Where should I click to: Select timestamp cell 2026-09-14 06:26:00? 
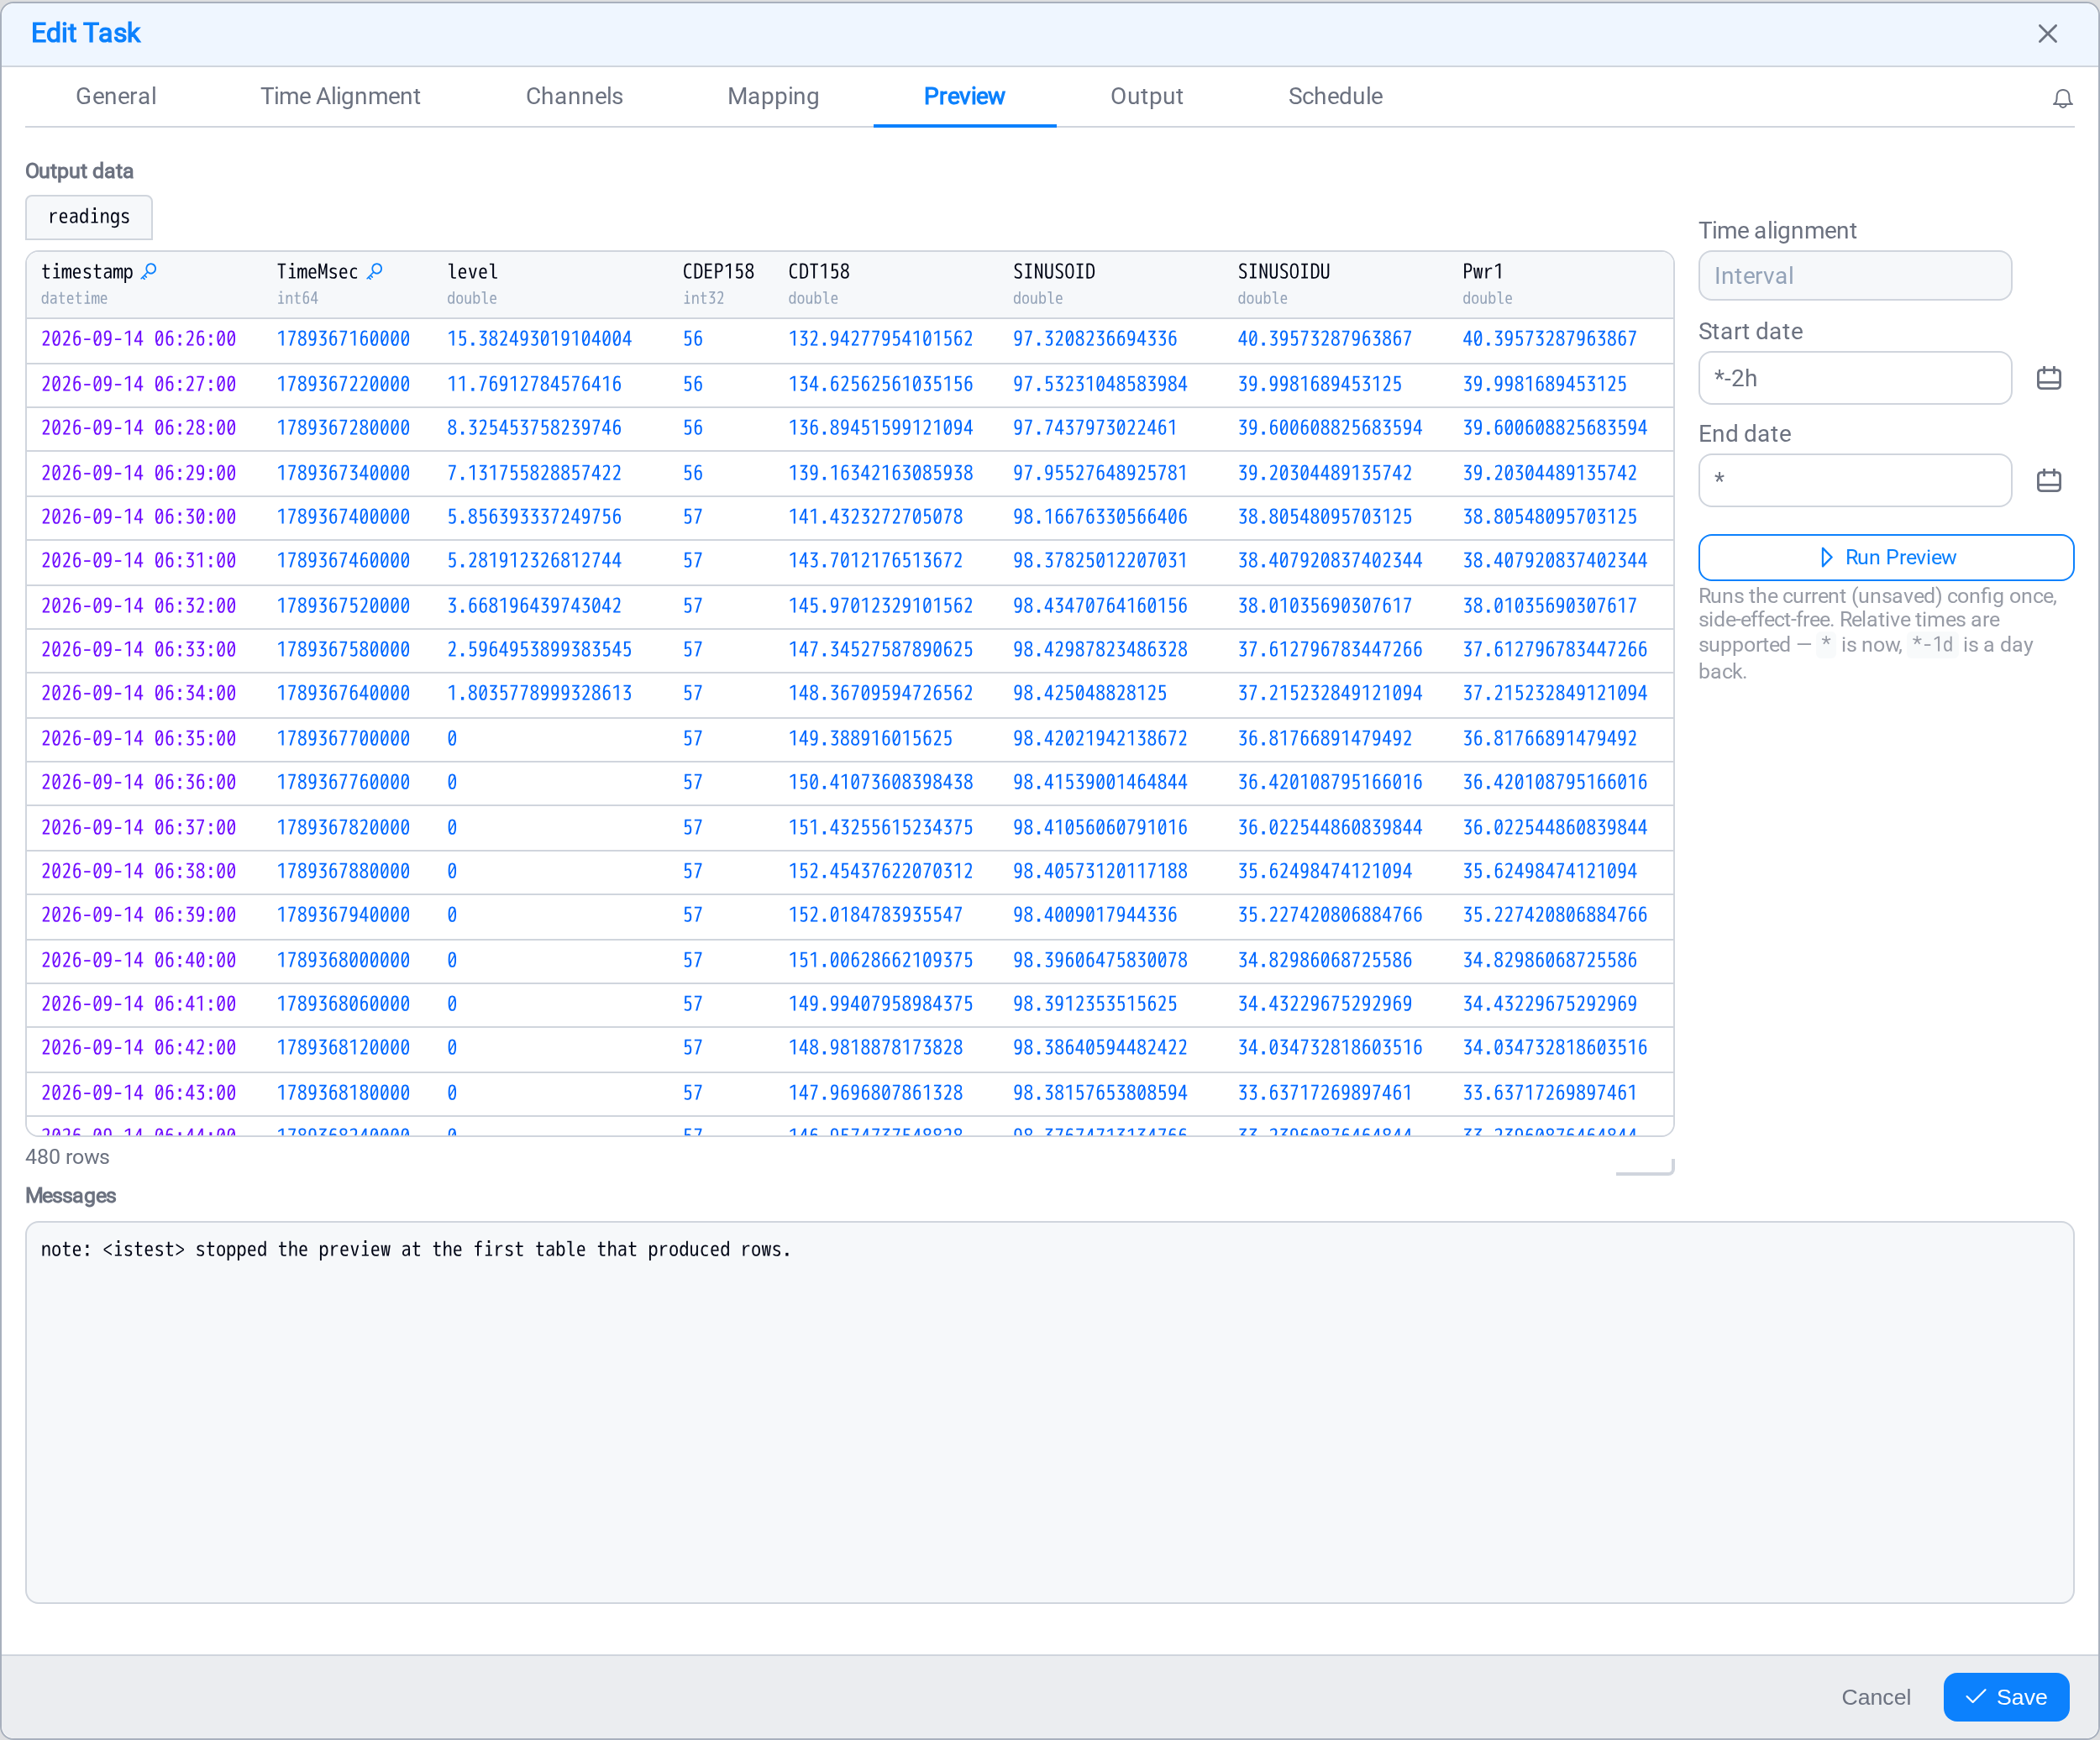coord(138,339)
